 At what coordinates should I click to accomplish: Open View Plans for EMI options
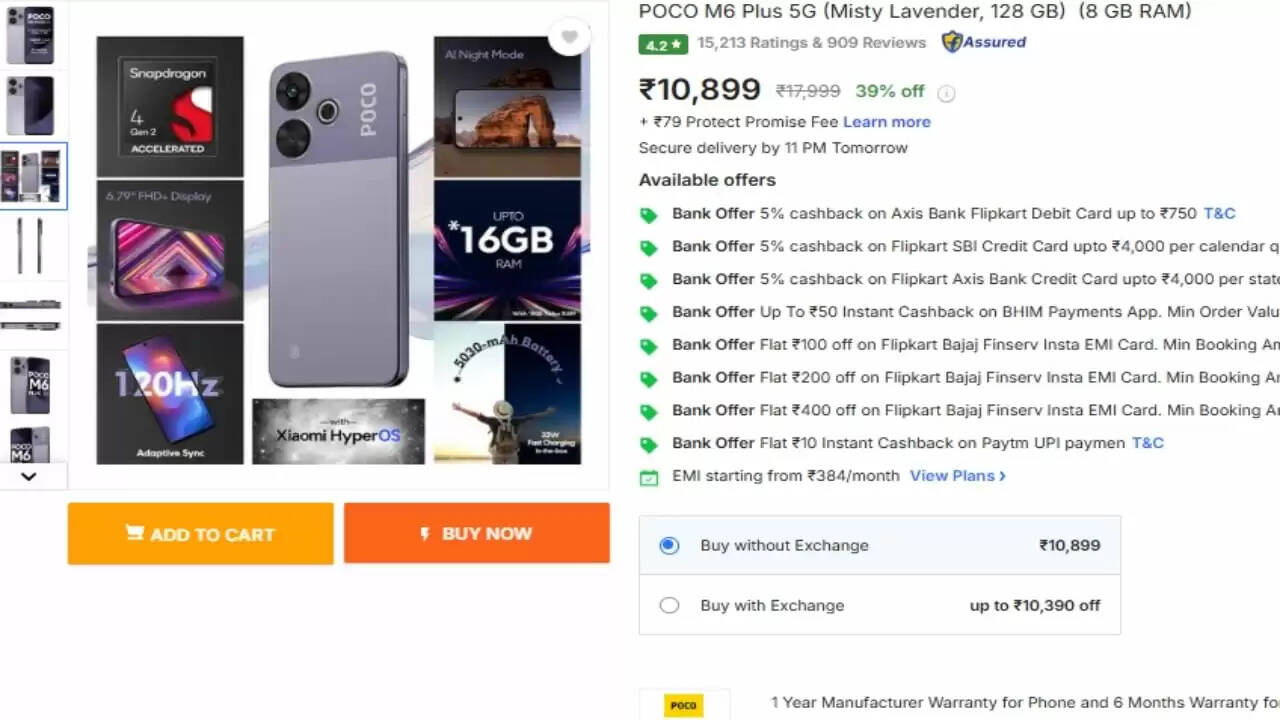[955, 475]
